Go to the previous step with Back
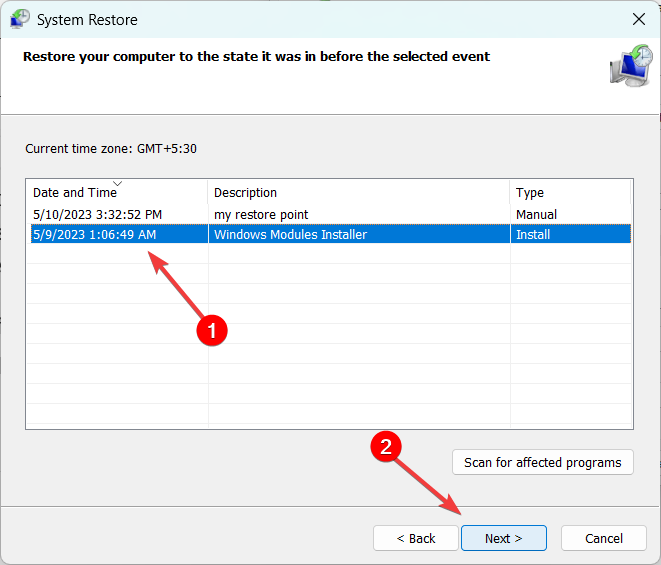Screen dimensions: 661x565 coord(416,538)
